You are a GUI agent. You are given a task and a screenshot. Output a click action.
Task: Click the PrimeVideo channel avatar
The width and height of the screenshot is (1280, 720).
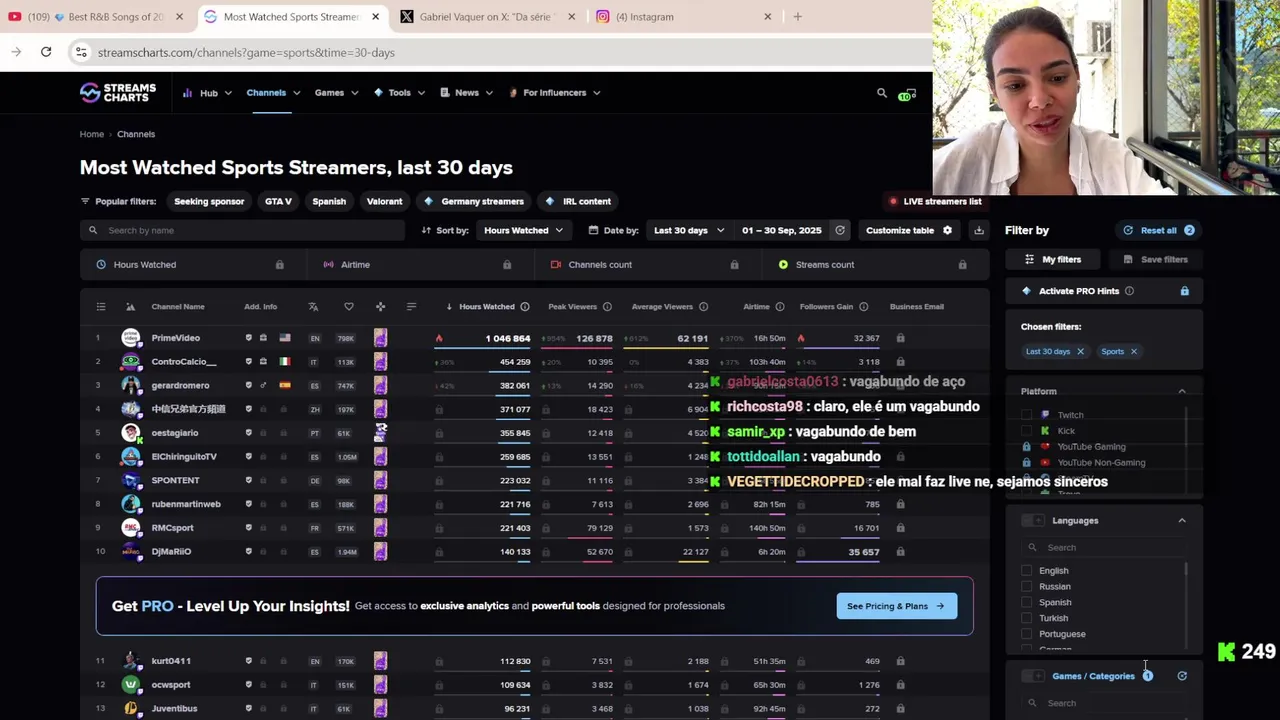click(x=131, y=338)
